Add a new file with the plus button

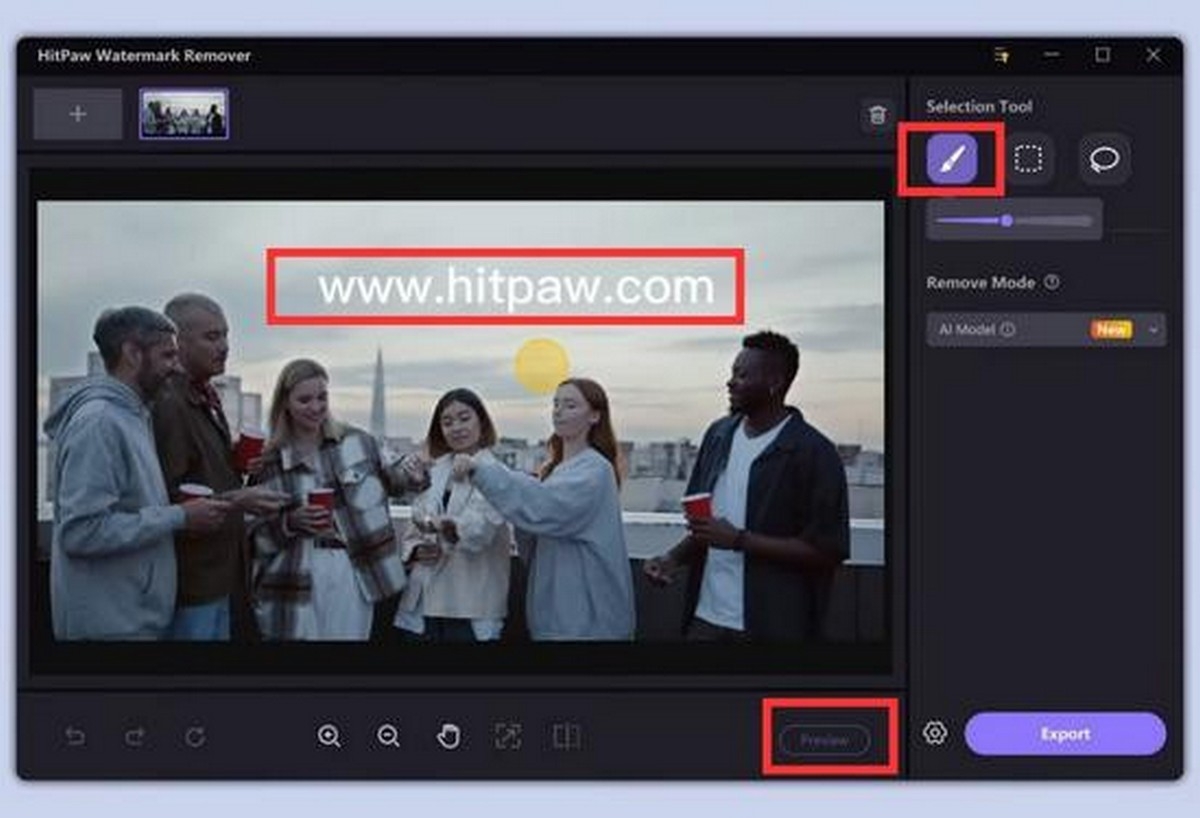click(x=78, y=114)
